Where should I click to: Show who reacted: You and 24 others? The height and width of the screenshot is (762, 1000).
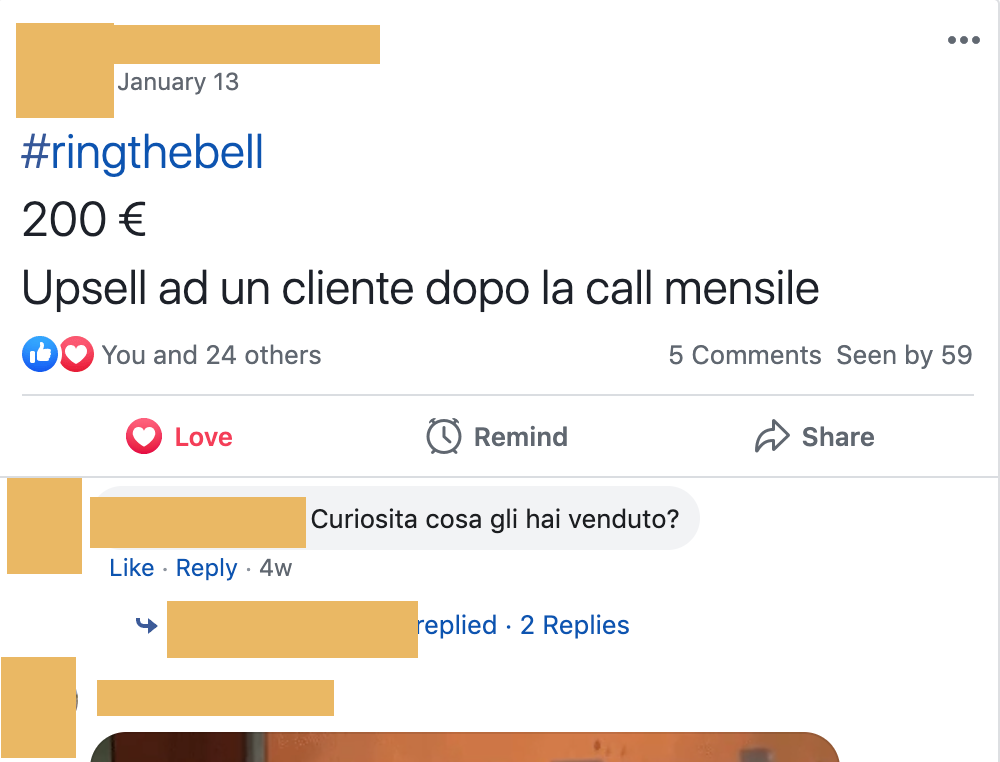pyautogui.click(x=211, y=355)
